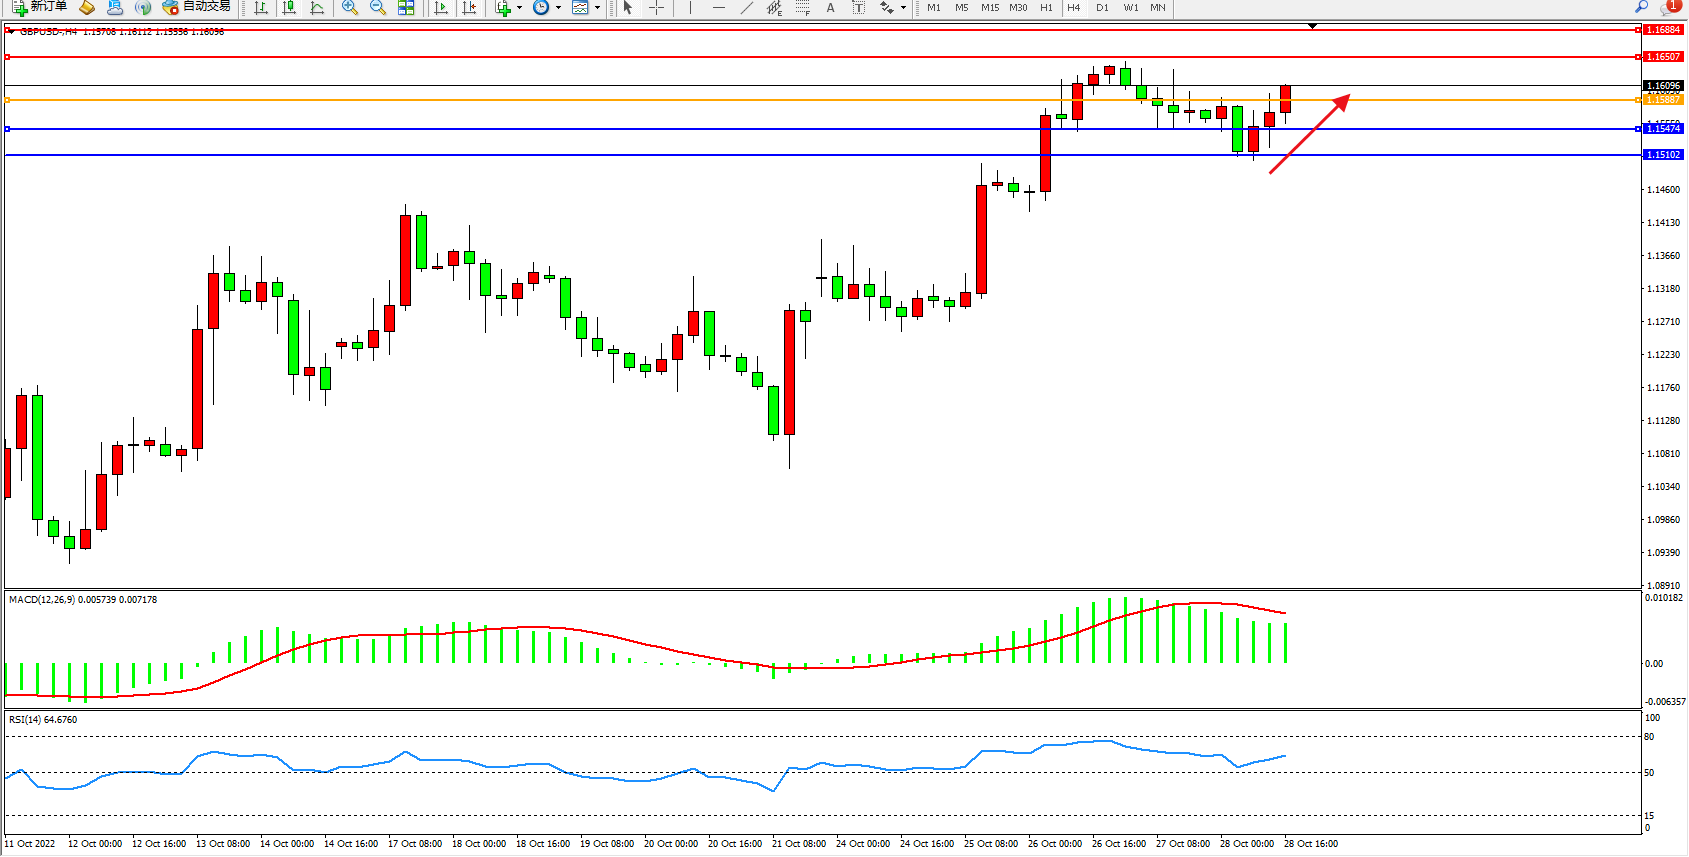Viewport: 1689px width, 857px height.
Task: Click the 1.15887 orange price level label
Action: click(1663, 100)
